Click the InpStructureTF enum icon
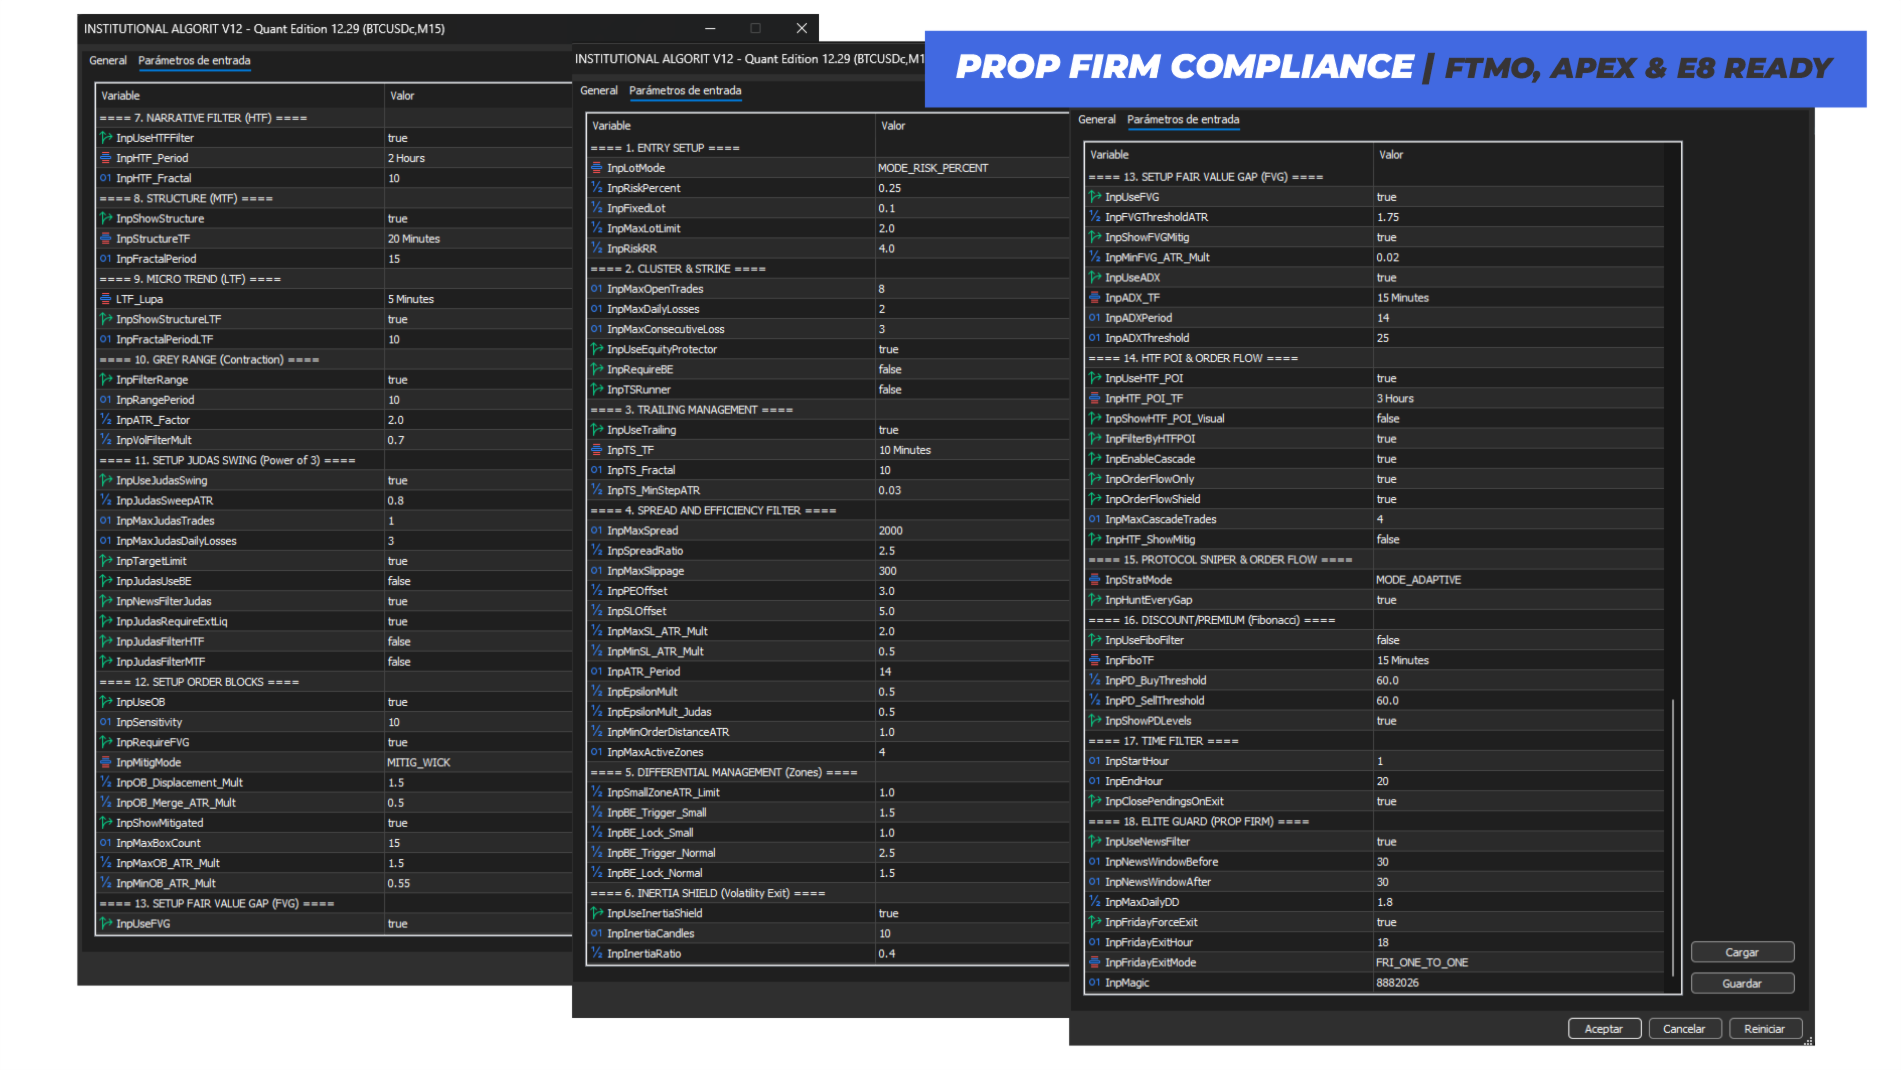1901x1070 pixels. [105, 239]
